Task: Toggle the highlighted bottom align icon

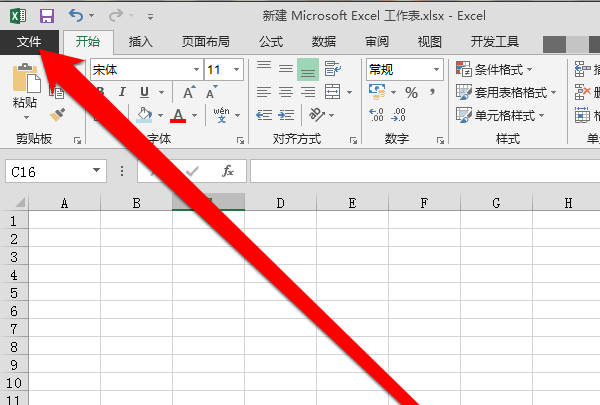Action: (308, 69)
